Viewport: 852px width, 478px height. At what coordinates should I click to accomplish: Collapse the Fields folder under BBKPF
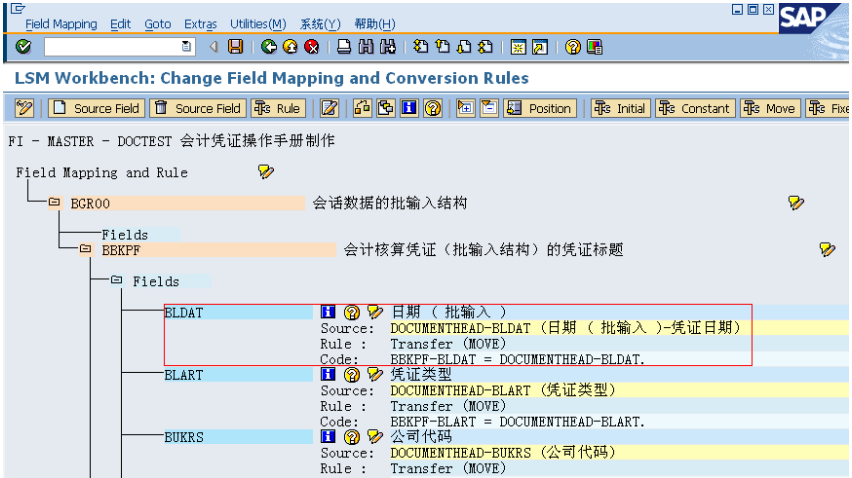pos(116,280)
